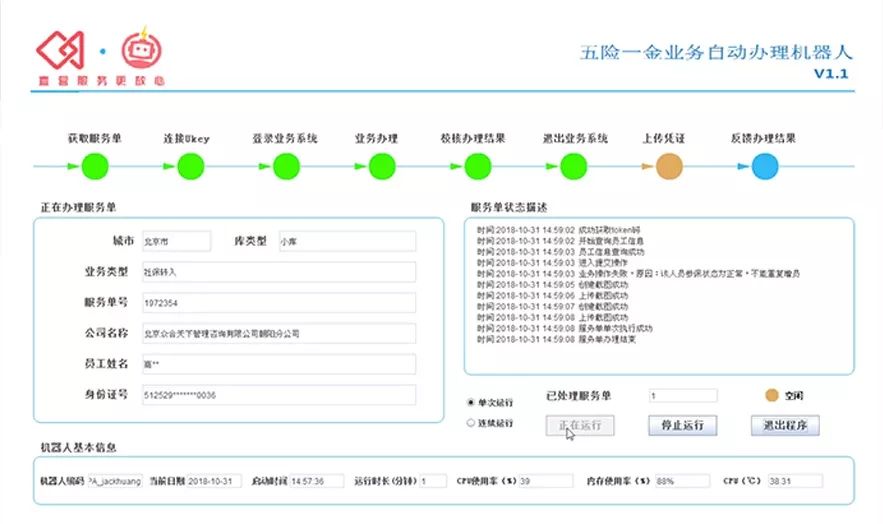Click the 正在运行 button
The height and width of the screenshot is (524, 883).
point(580,425)
